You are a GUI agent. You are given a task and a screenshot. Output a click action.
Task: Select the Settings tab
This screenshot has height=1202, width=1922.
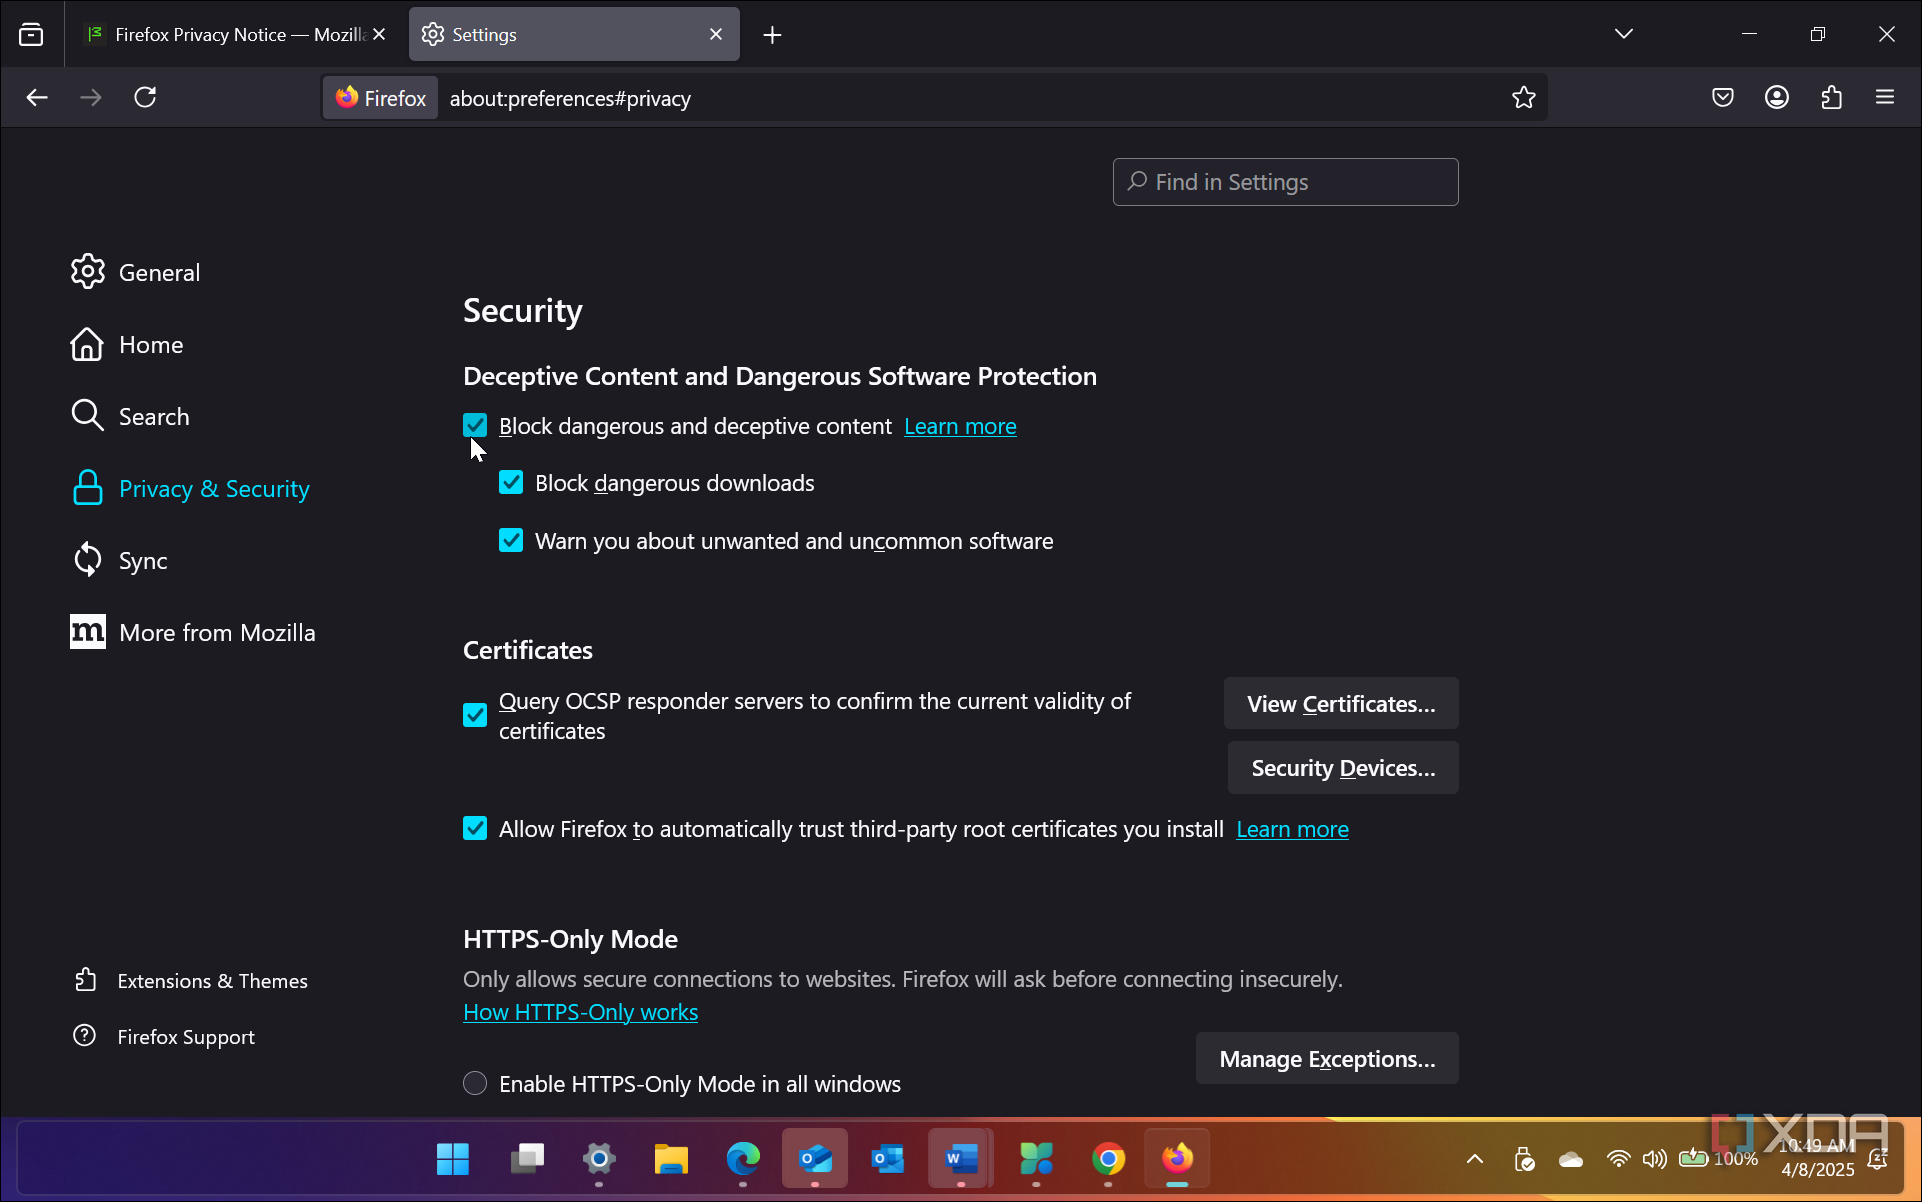click(x=574, y=34)
